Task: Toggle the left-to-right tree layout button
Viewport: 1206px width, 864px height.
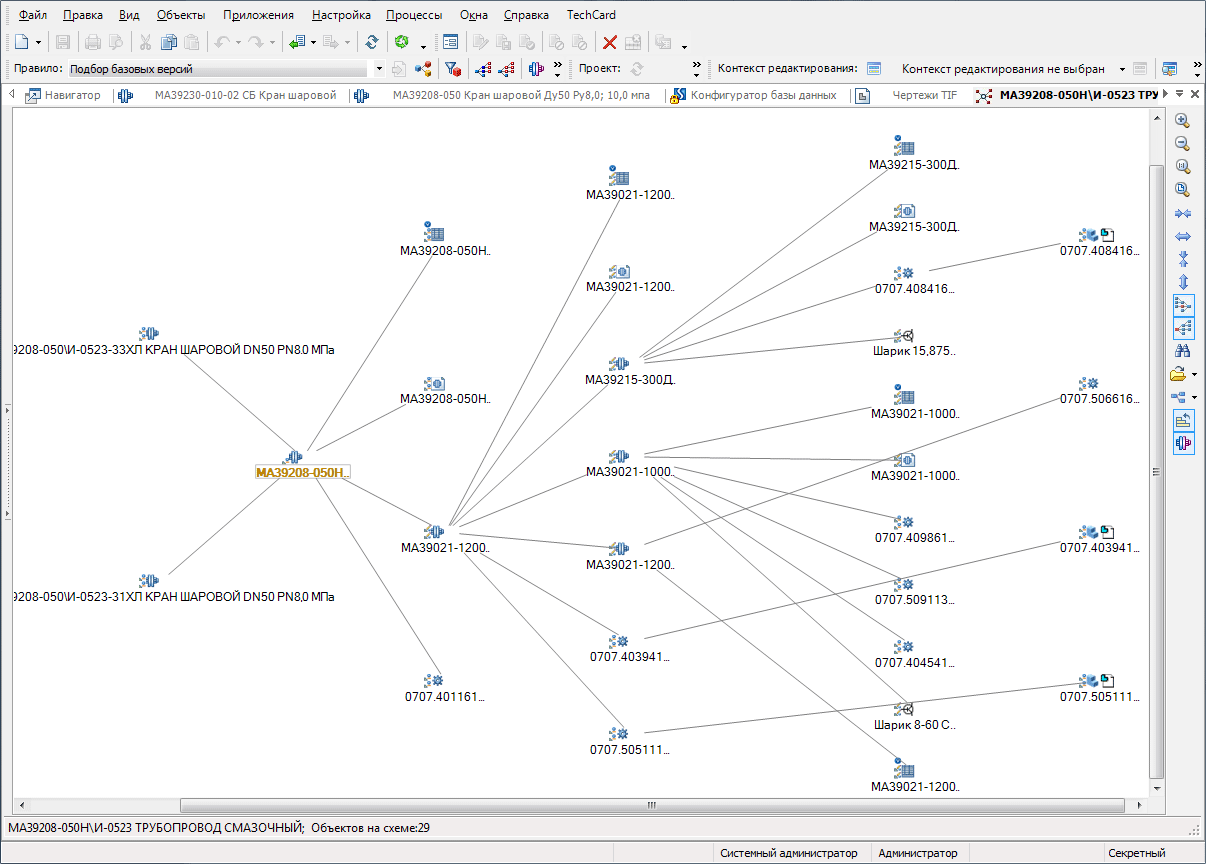Action: coord(1182,304)
